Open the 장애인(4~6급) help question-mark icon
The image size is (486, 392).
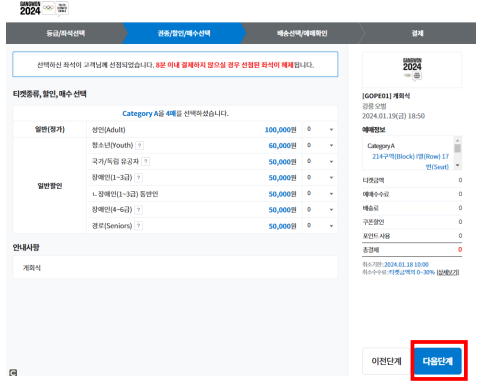pos(139,210)
